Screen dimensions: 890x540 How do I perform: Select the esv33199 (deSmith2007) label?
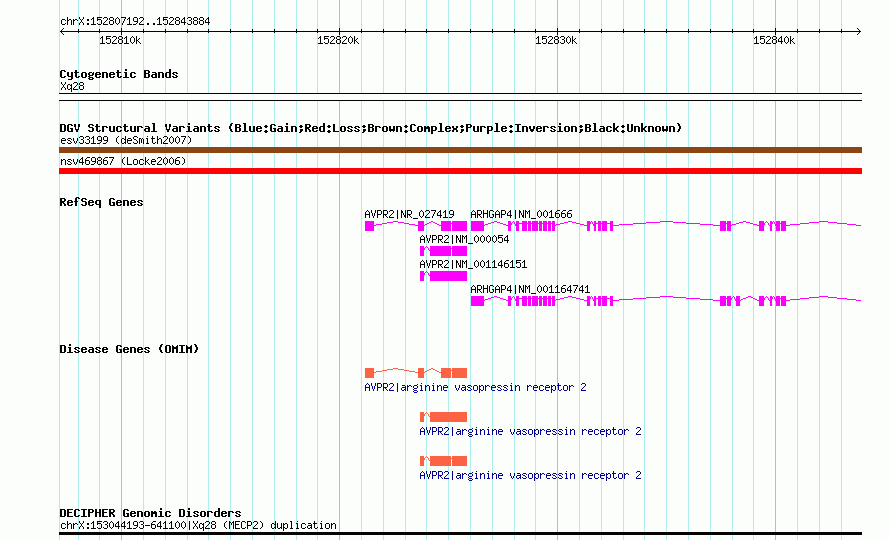[126, 140]
